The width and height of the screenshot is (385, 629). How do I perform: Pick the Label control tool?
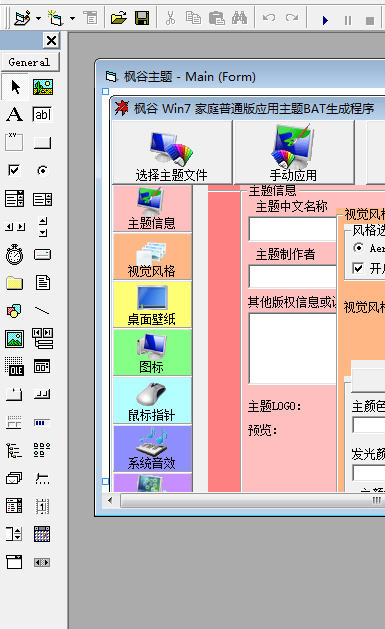click(x=14, y=114)
